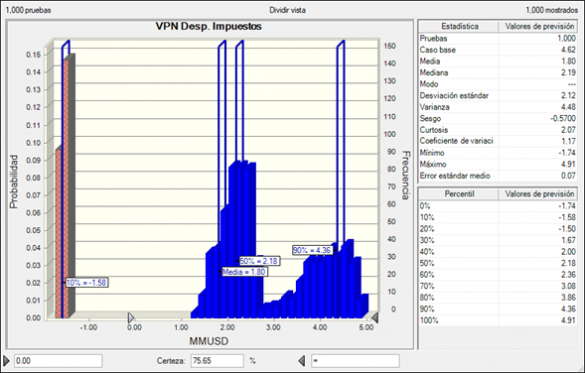
Task: Select the Percentil column header
Action: coord(459,194)
